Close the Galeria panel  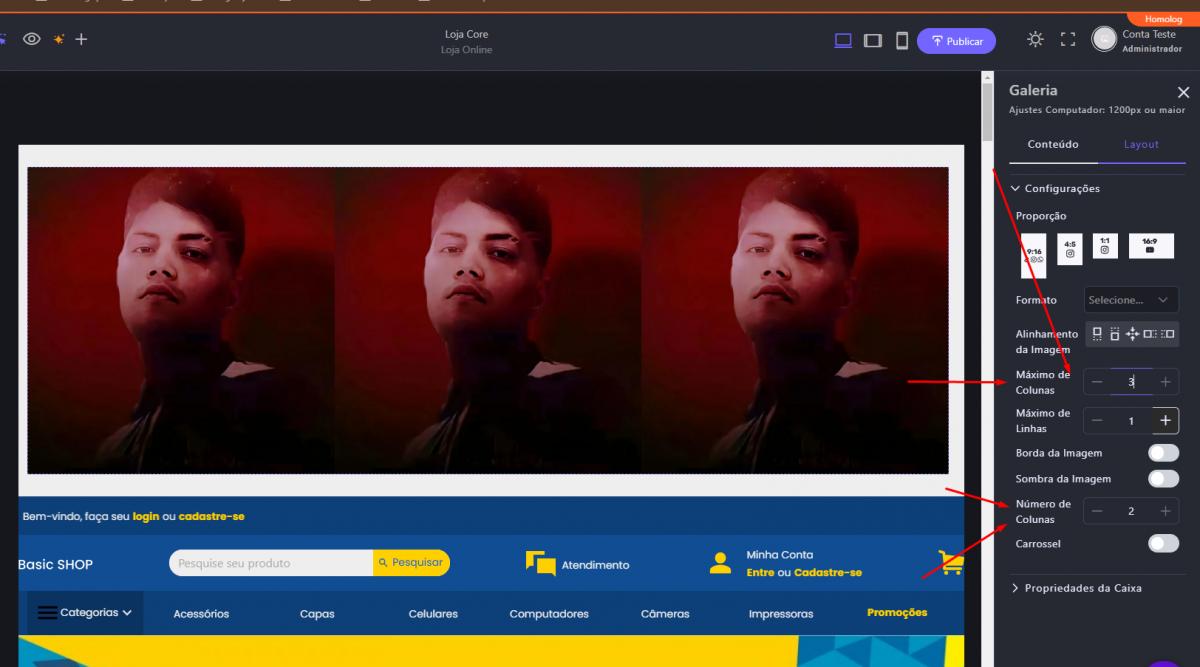(1184, 92)
